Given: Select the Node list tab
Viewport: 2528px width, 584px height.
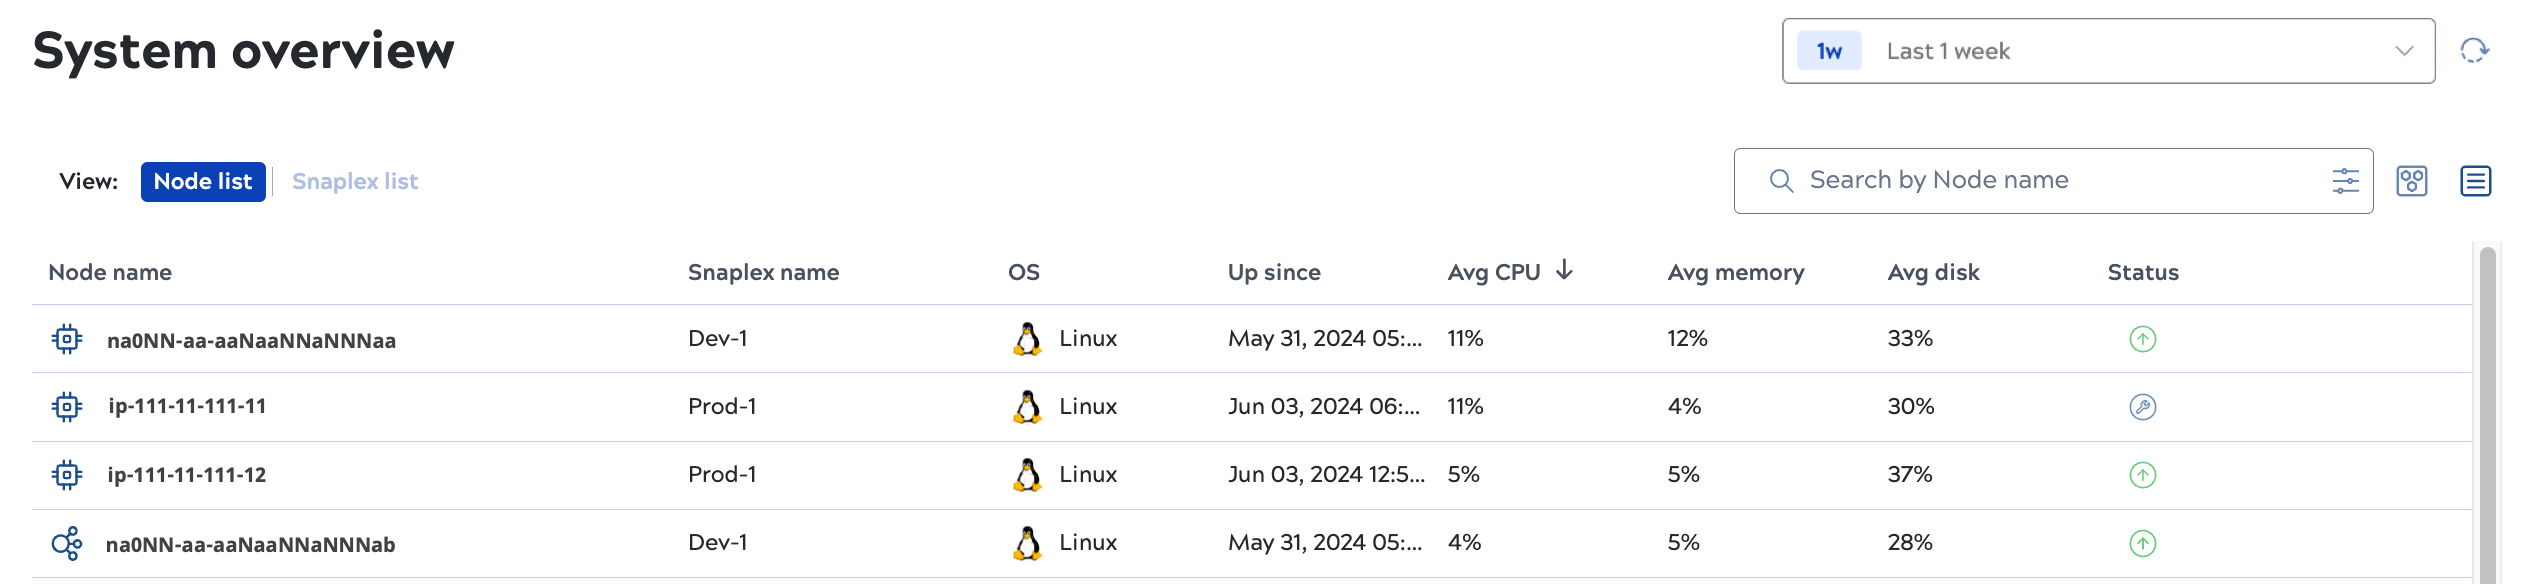Looking at the screenshot, I should tap(203, 181).
